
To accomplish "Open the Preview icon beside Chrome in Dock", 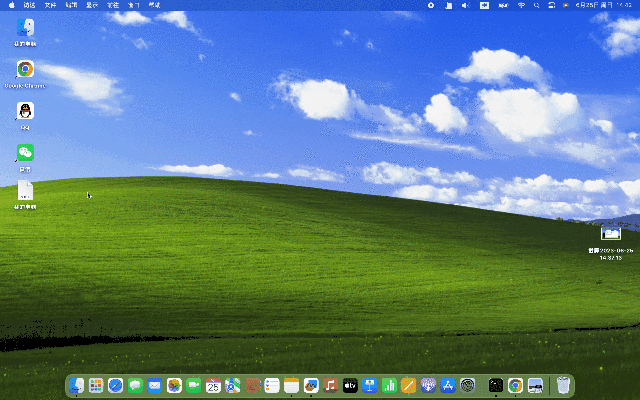I will (535, 385).
